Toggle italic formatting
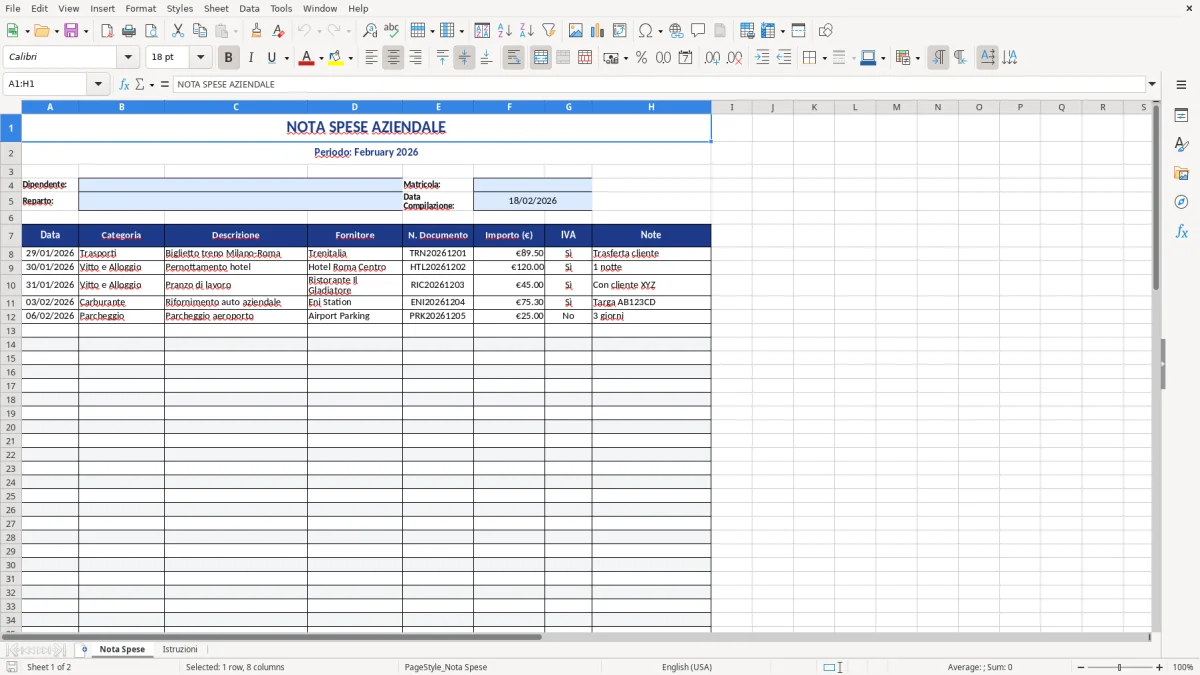 [251, 57]
